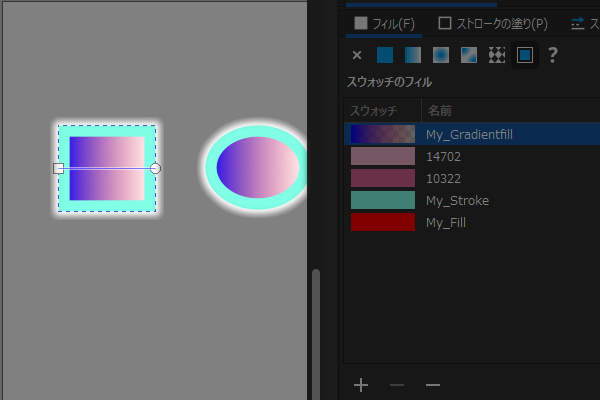Click the rightmost minus button below swatches
Screen dimensions: 600x400
pyautogui.click(x=433, y=385)
